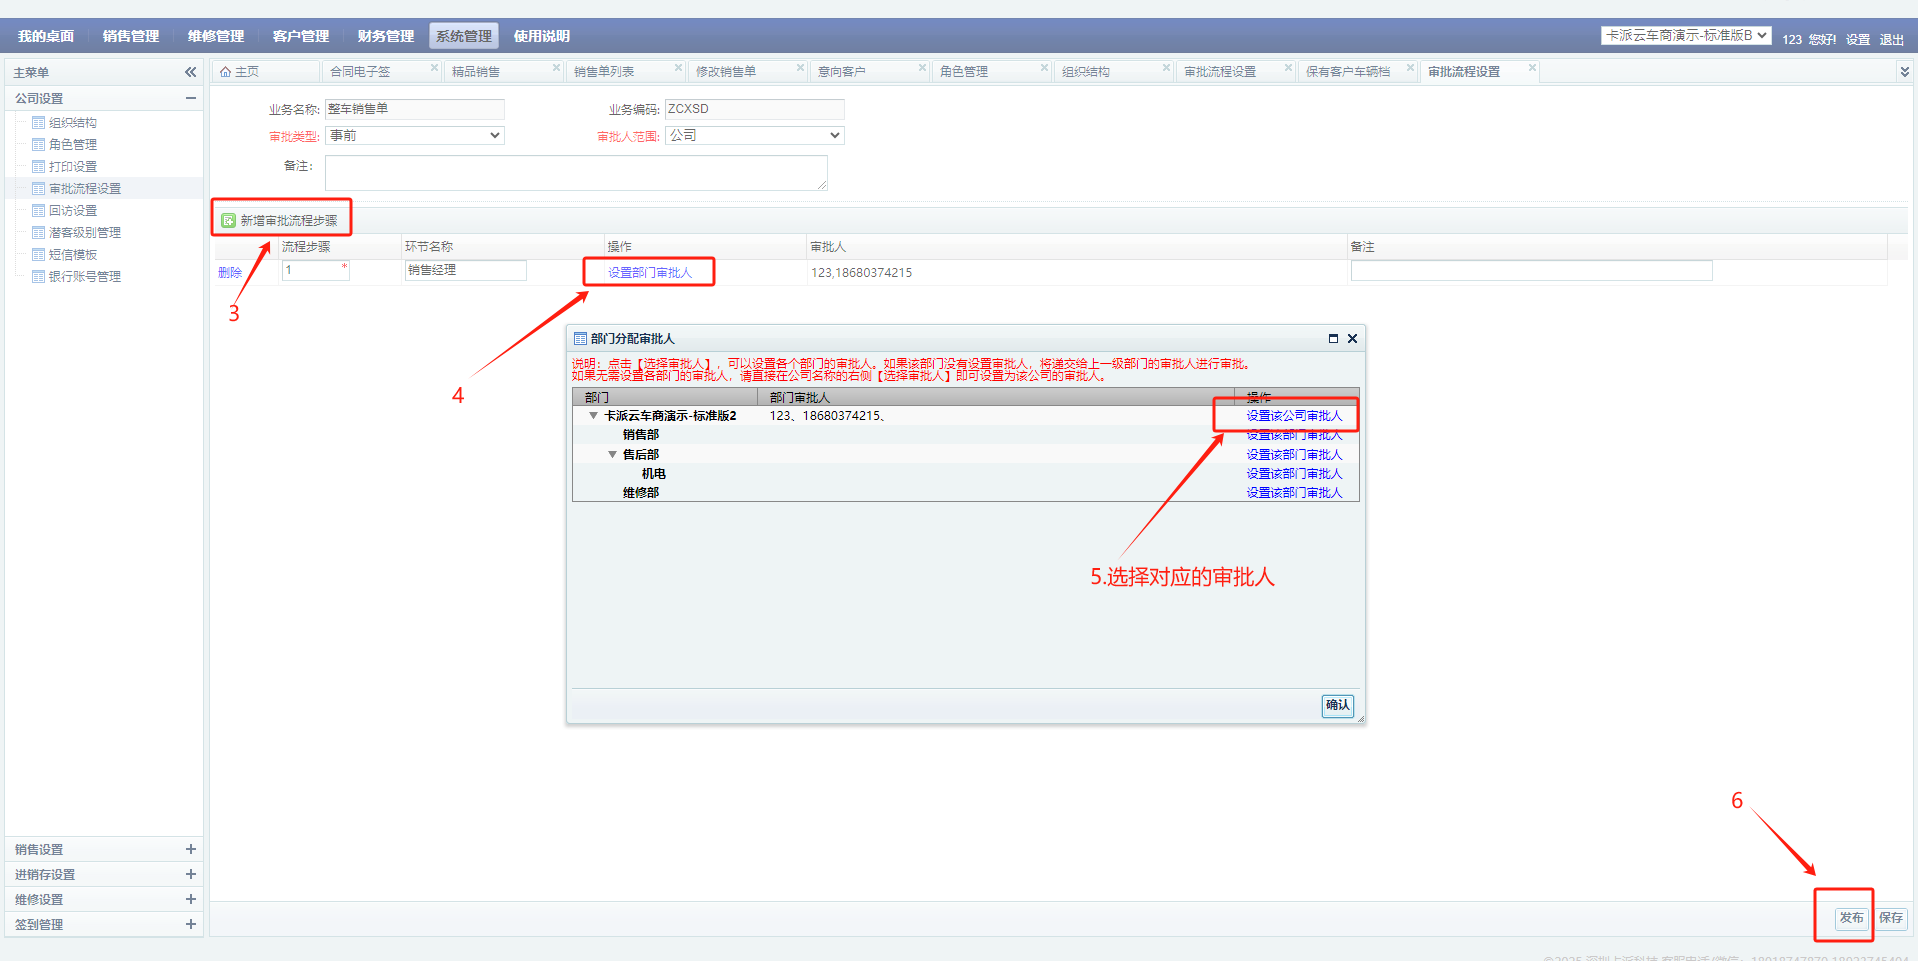1918x961 pixels.
Task: Open the dealer account selector dropdown
Action: (x=1686, y=36)
